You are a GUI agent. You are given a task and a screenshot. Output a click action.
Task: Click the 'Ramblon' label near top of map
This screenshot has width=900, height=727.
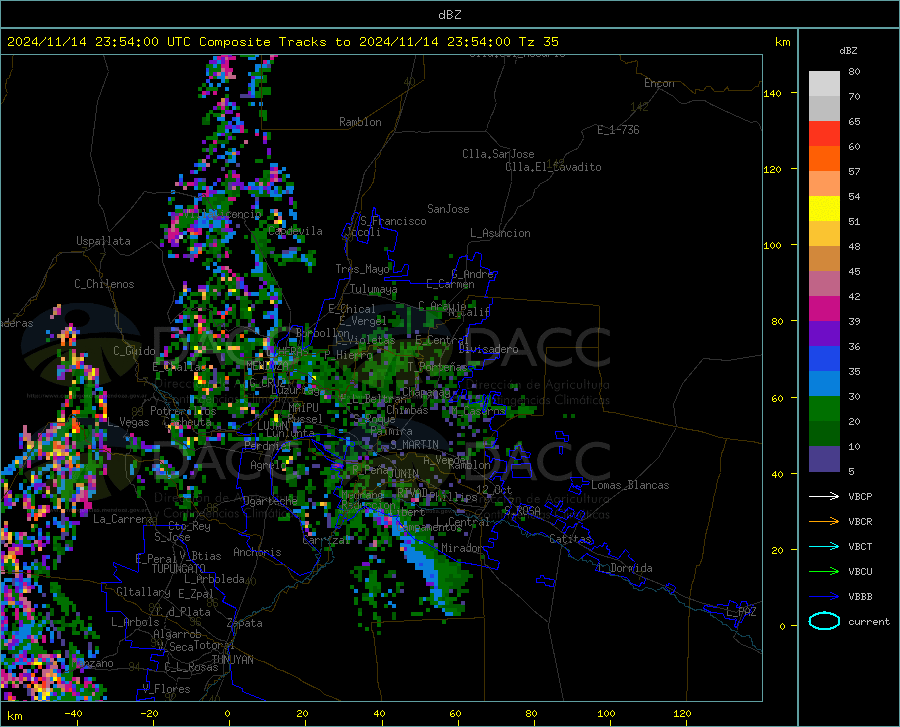360,122
